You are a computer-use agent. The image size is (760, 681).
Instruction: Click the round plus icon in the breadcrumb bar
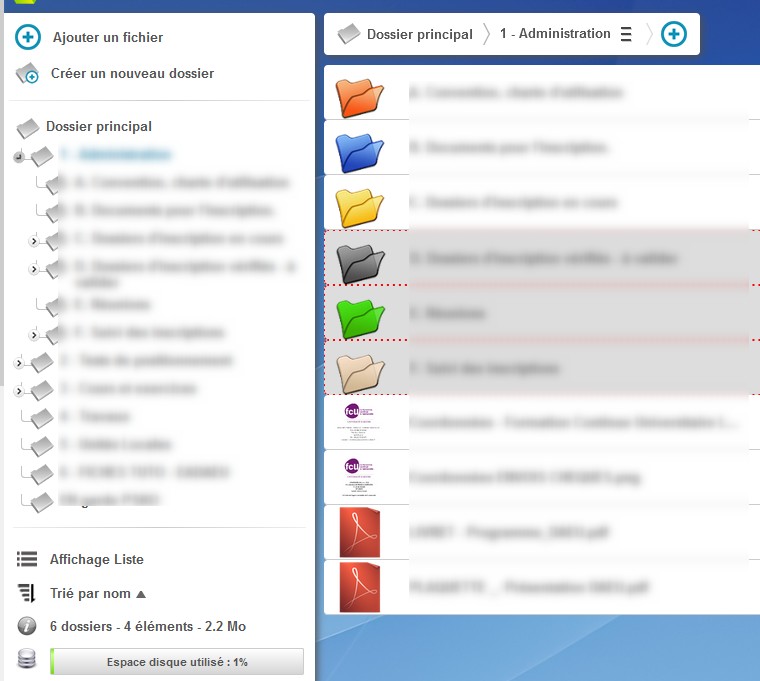[675, 34]
